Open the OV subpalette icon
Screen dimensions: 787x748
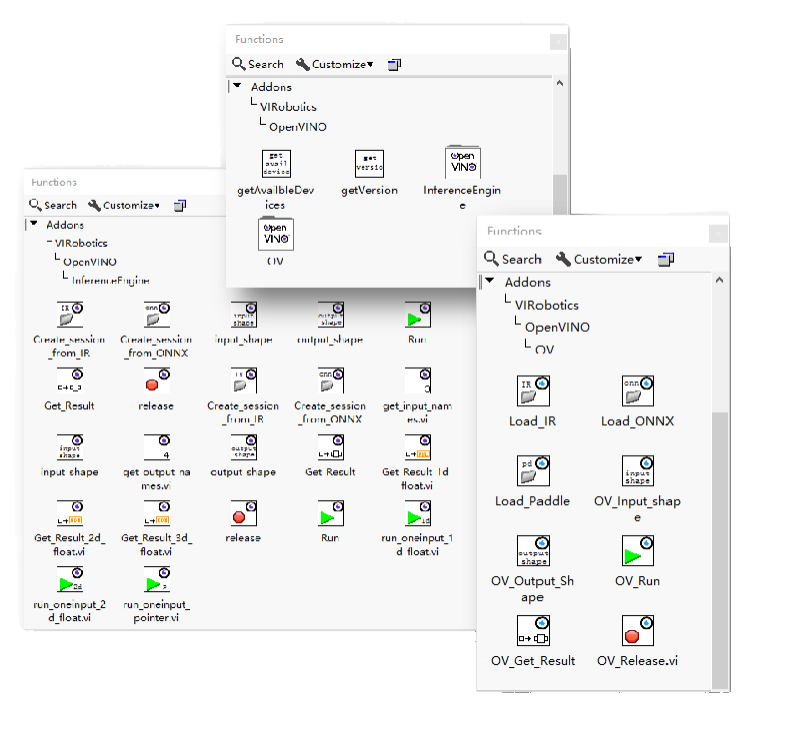click(276, 234)
